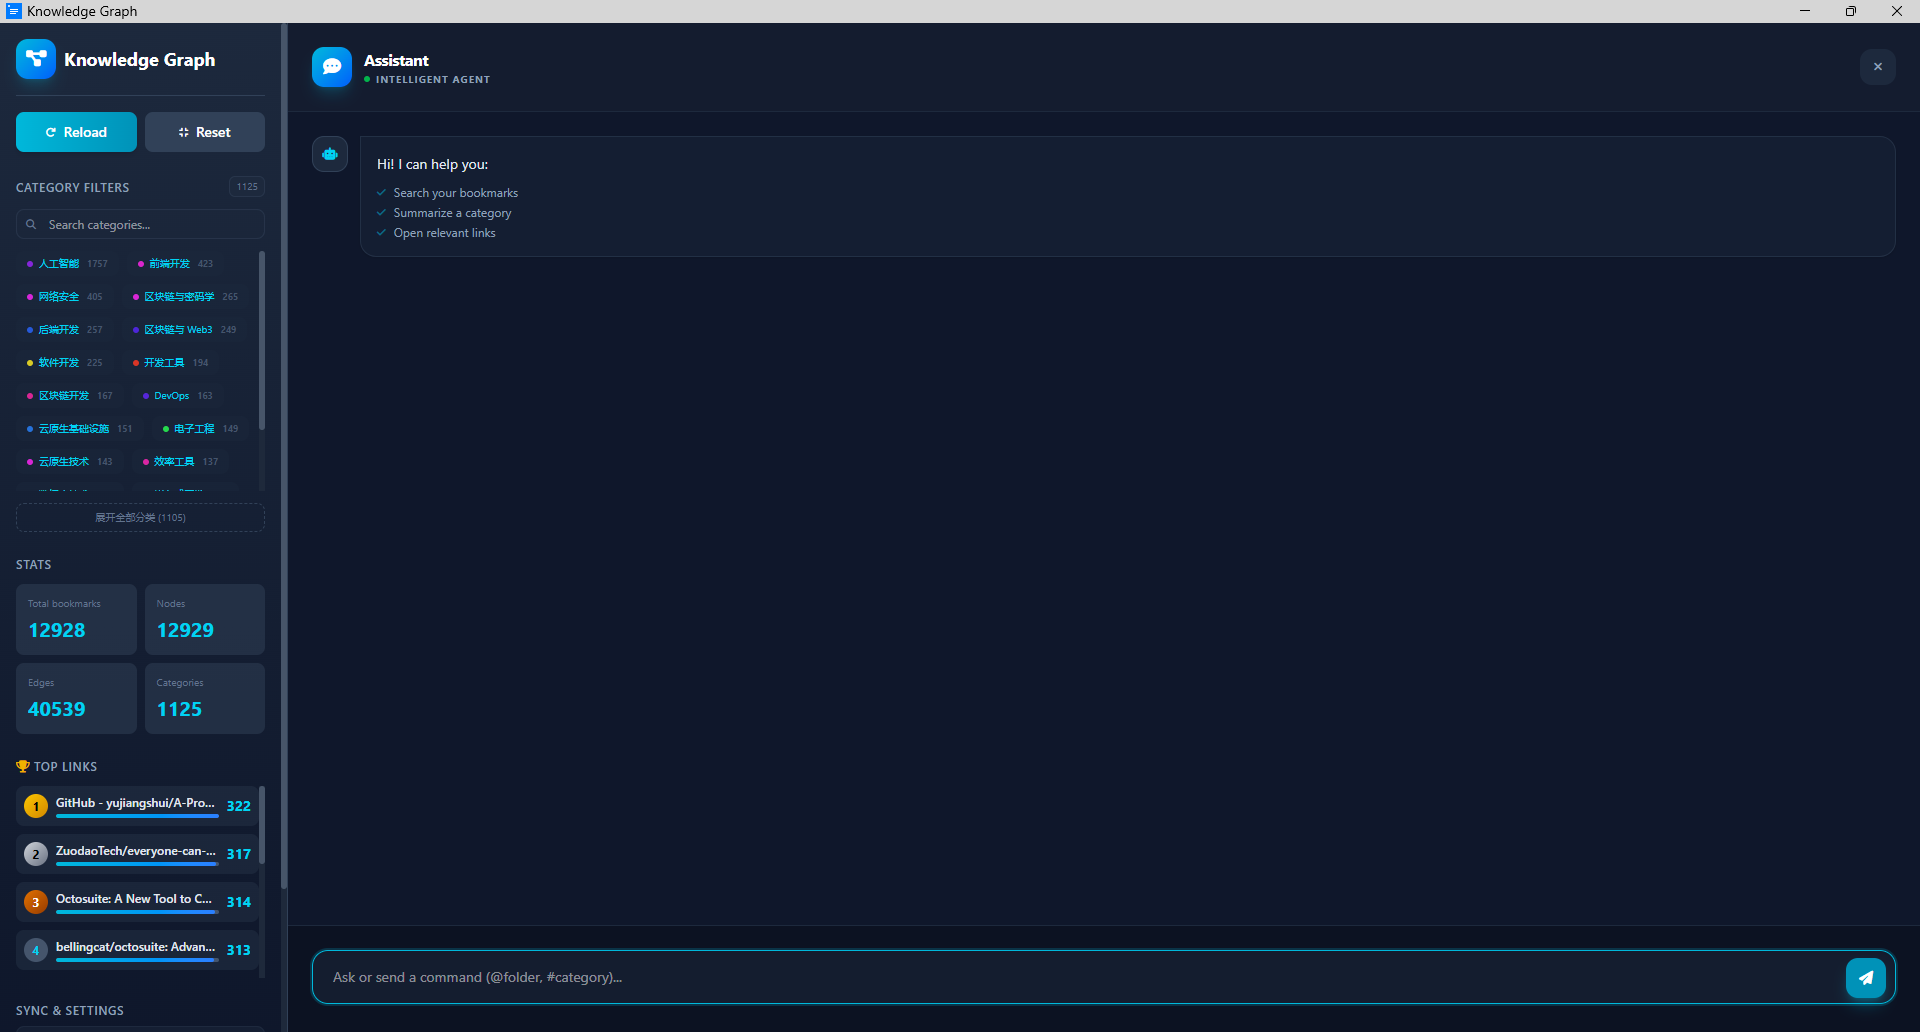Click the Nodes 12929 stat card

(x=205, y=620)
